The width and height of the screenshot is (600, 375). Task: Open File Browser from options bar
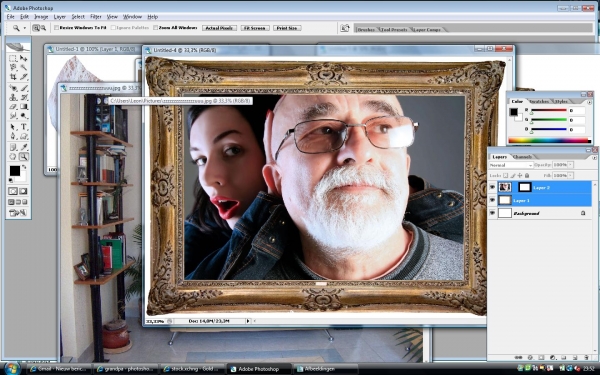coord(345,28)
